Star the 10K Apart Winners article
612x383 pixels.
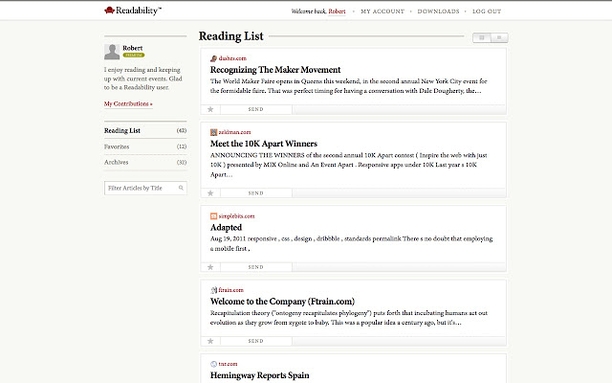click(x=210, y=193)
